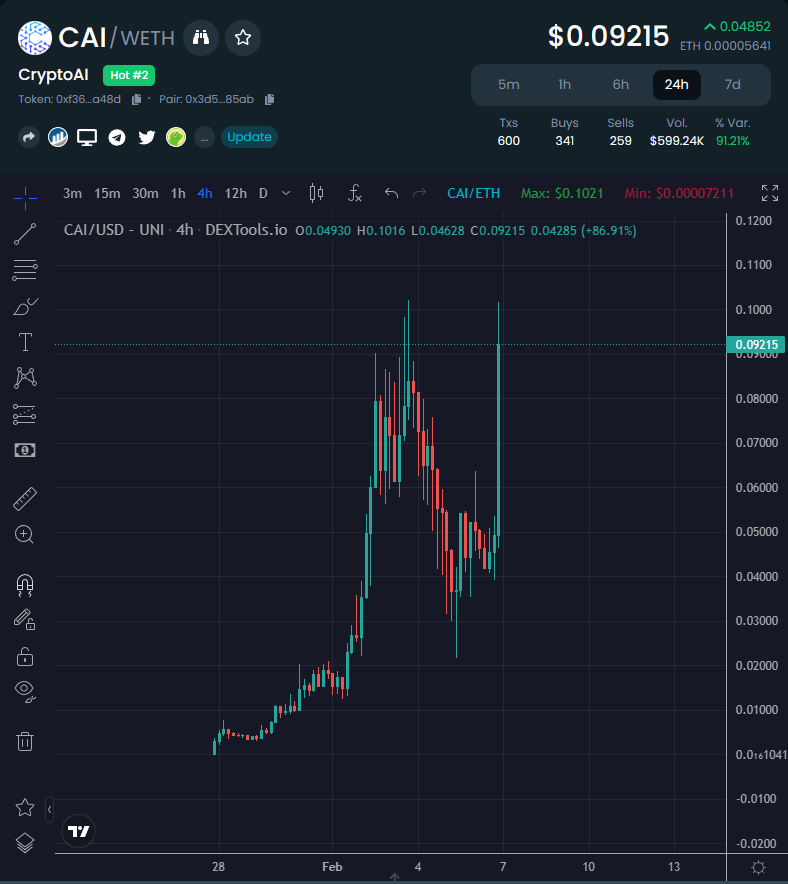
Task: Open the candlestick chart style selector
Action: click(317, 193)
